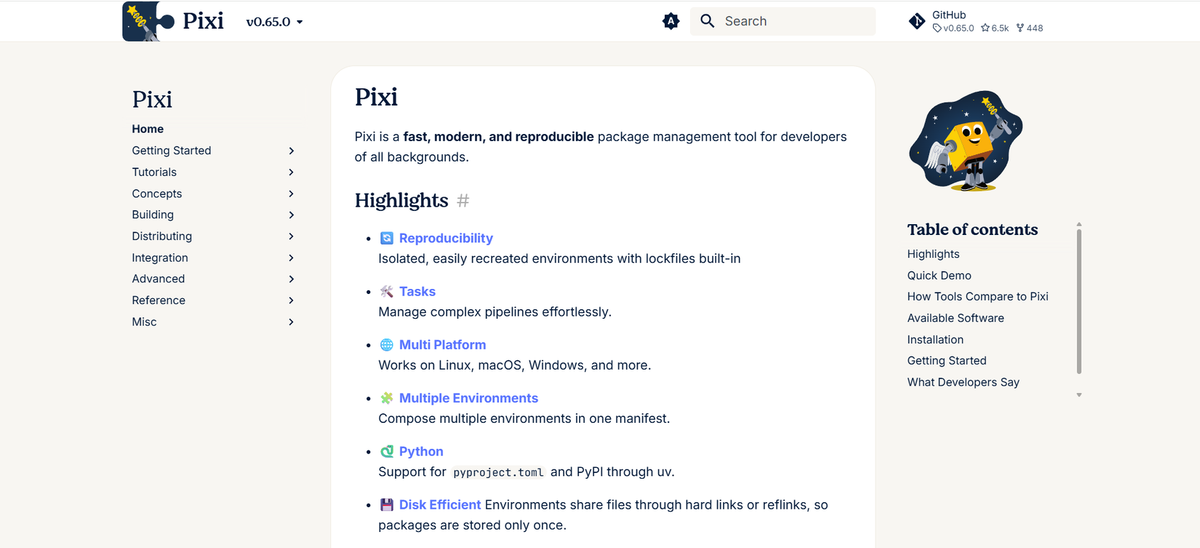
Task: Click the table of contents scroll-down arrow
Action: click(1079, 395)
